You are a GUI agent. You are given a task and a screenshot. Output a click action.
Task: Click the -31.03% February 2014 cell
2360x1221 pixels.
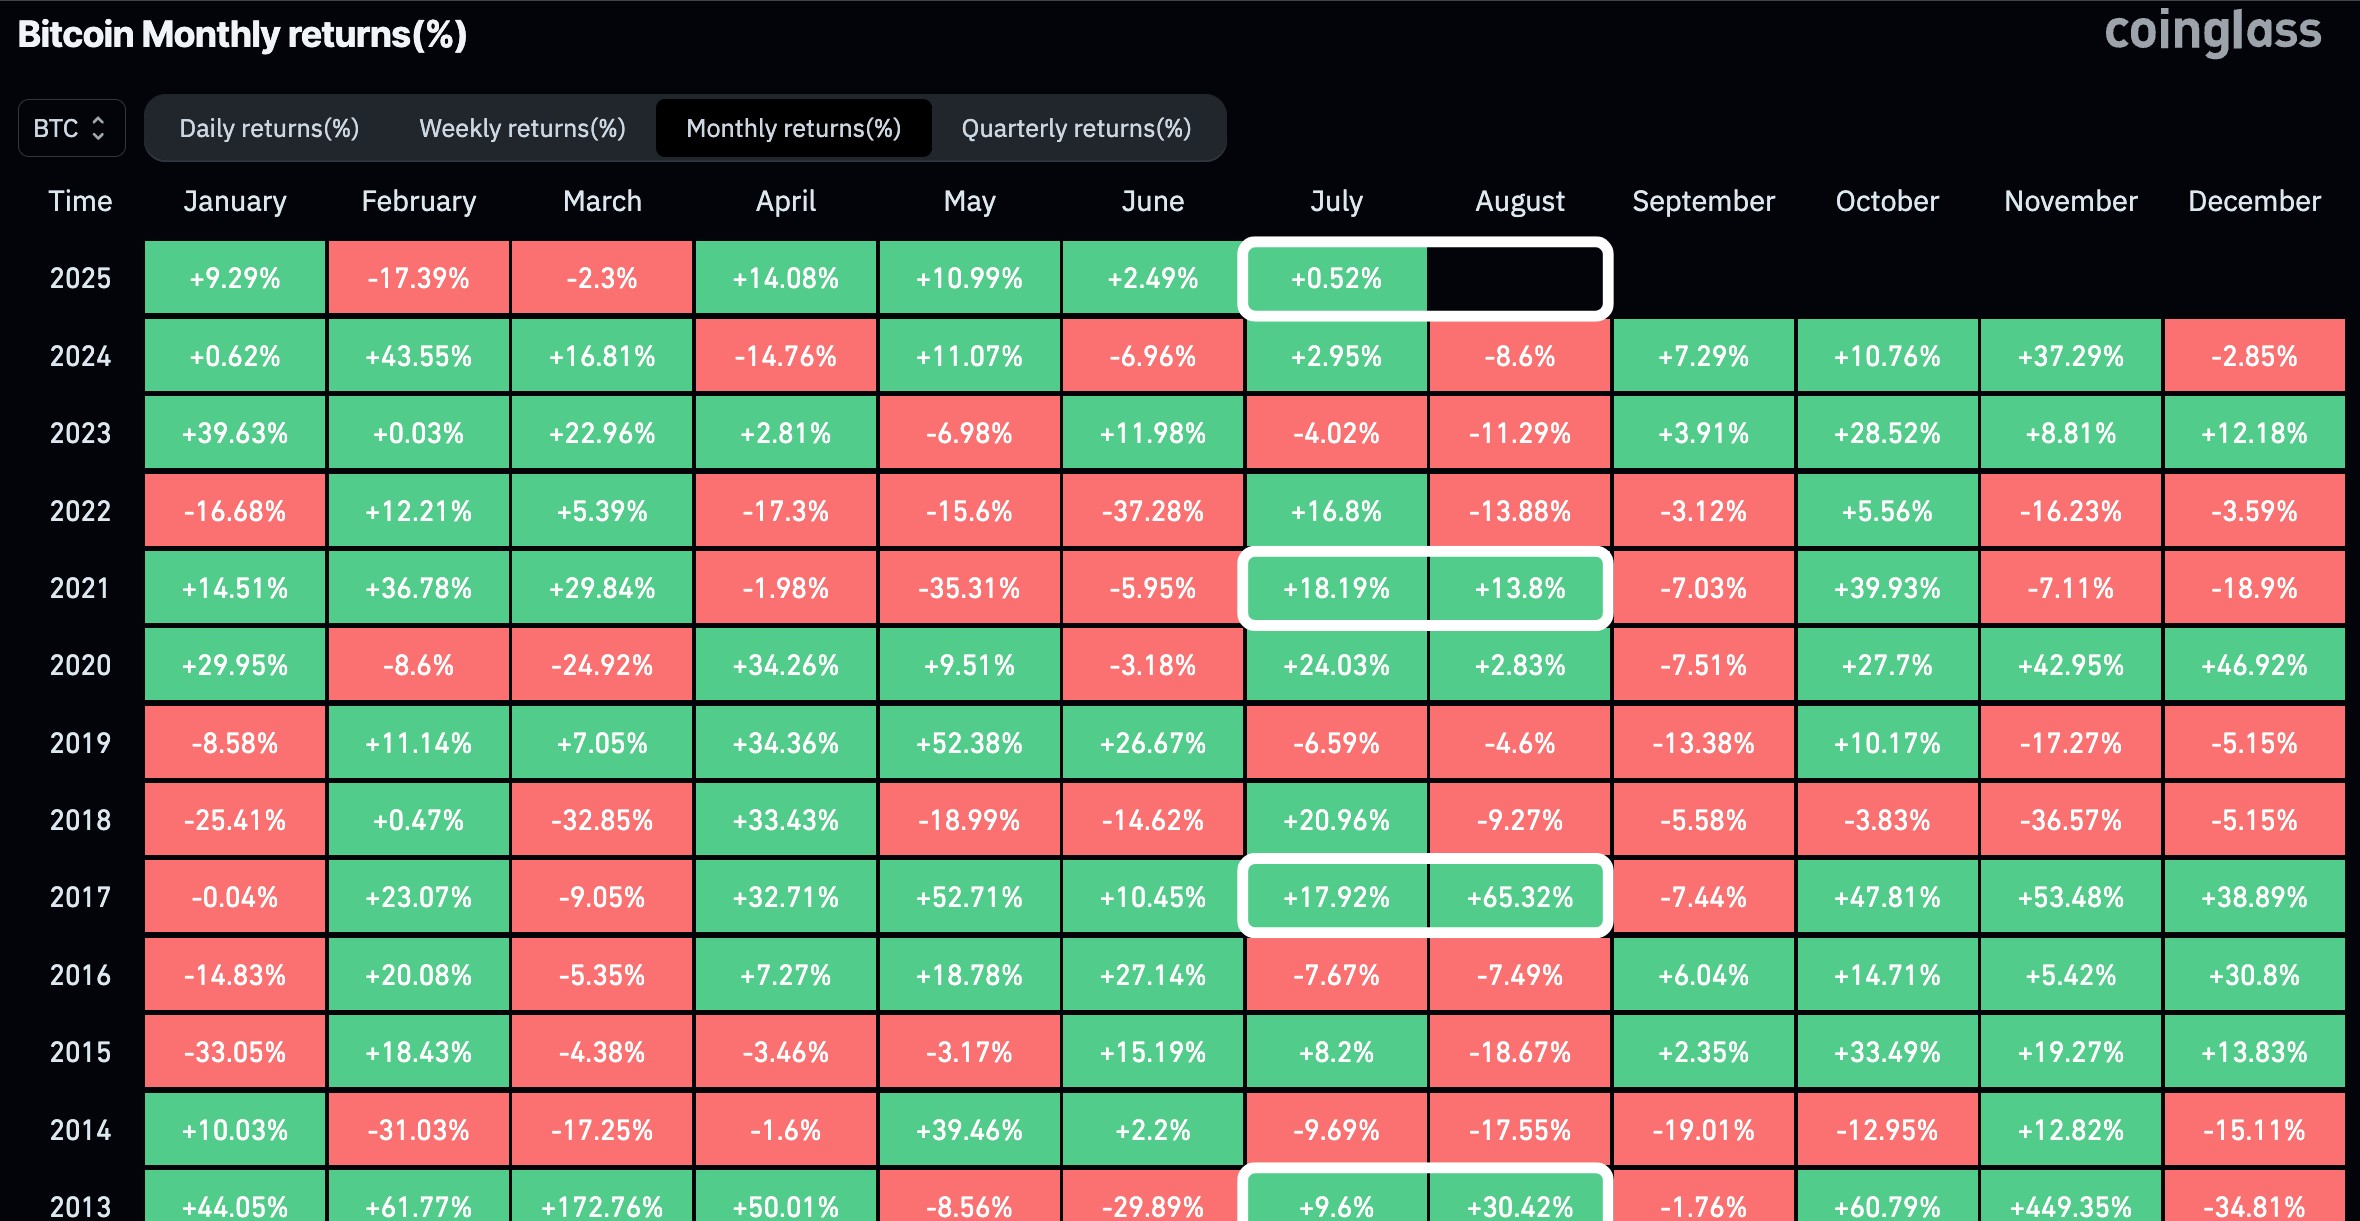click(x=418, y=1129)
